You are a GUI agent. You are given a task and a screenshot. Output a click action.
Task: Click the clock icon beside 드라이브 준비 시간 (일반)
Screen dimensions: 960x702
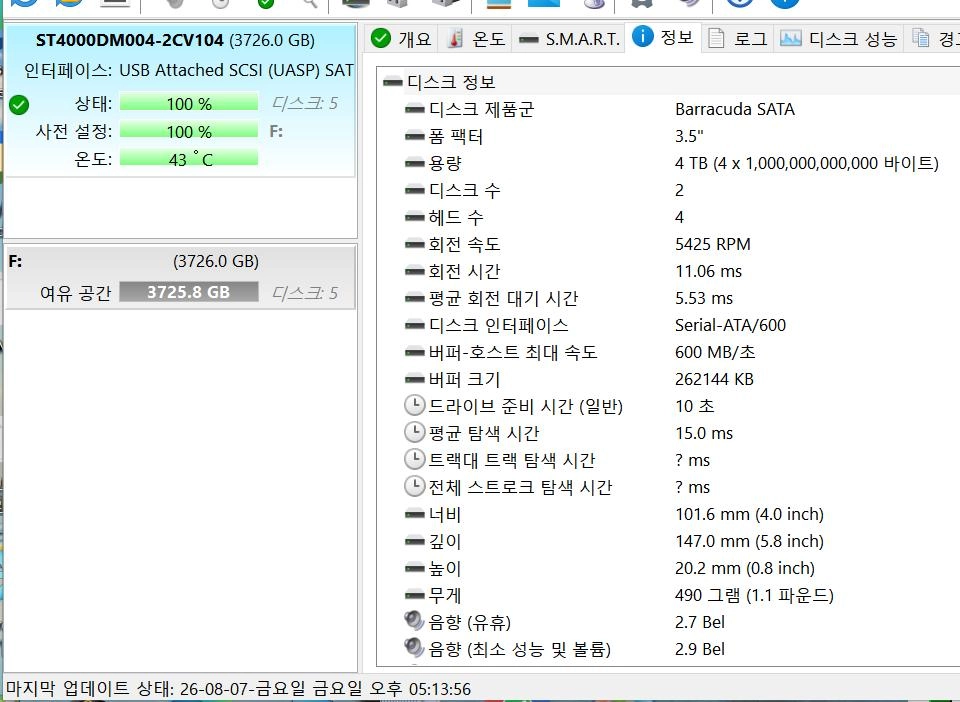pyautogui.click(x=414, y=405)
